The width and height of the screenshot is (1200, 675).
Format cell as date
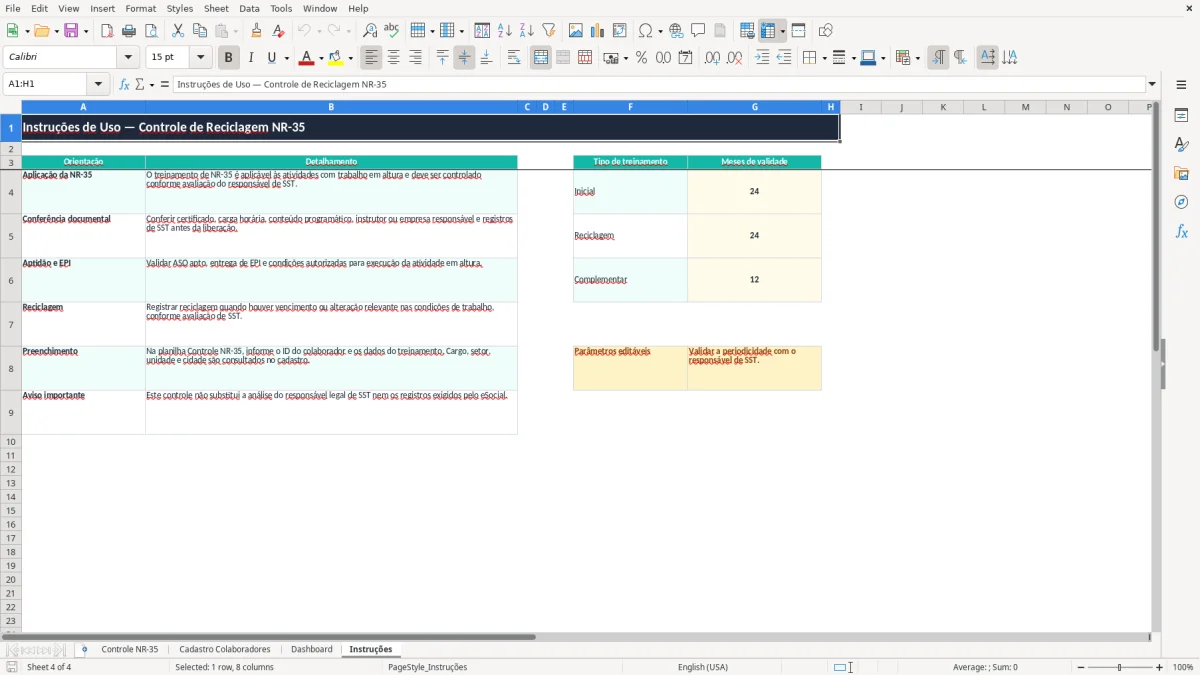click(x=685, y=58)
